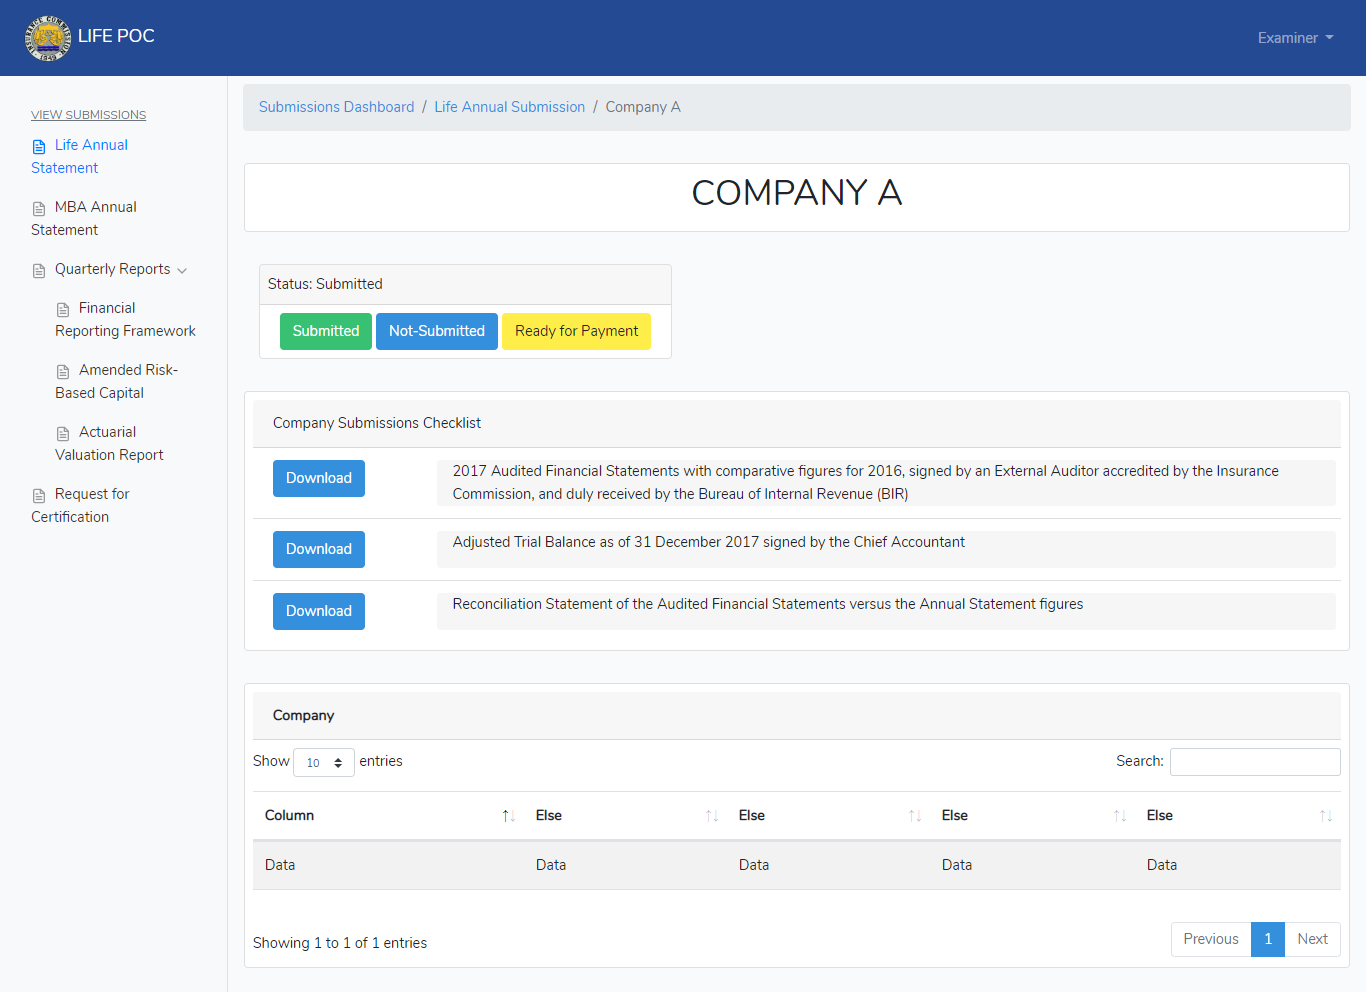Viewport: 1366px width, 992px height.
Task: Open Actuarial Valuation Report submenu item
Action: 109,443
